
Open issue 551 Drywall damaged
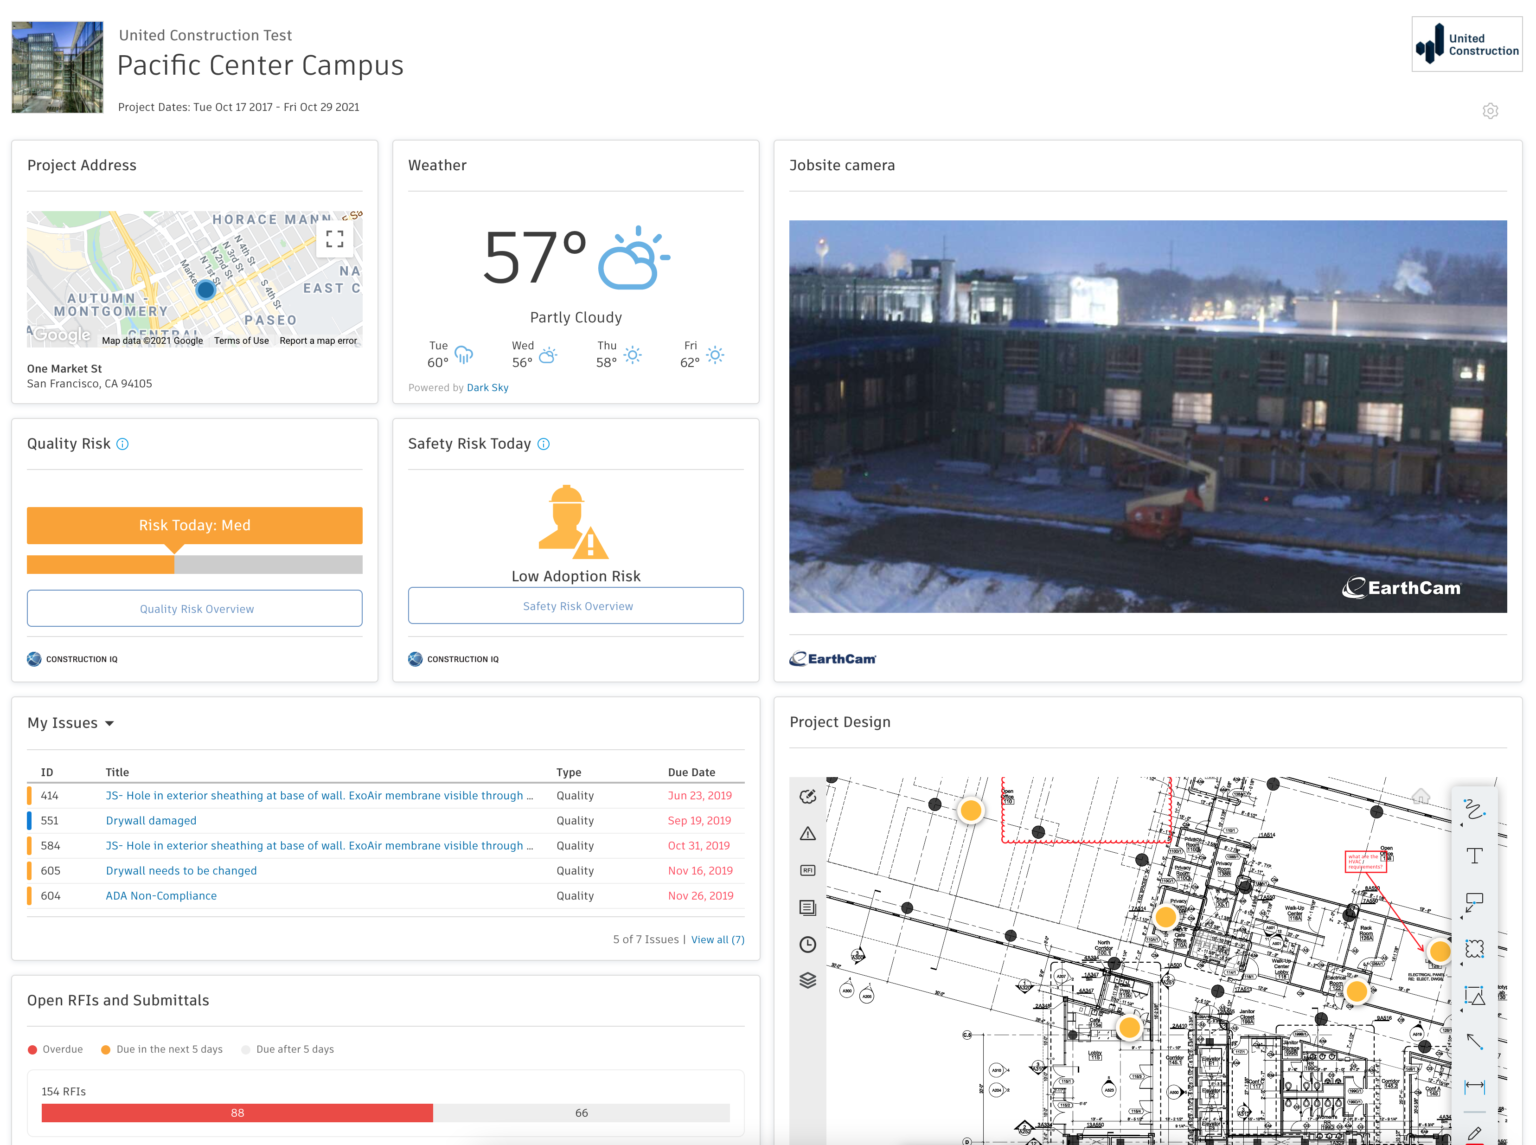coord(150,820)
